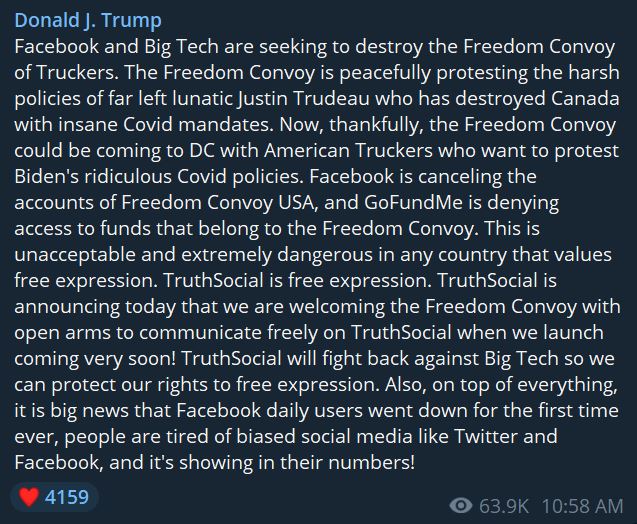Click the red heart reaction icon
The width and height of the screenshot is (637, 524).
coord(29,496)
